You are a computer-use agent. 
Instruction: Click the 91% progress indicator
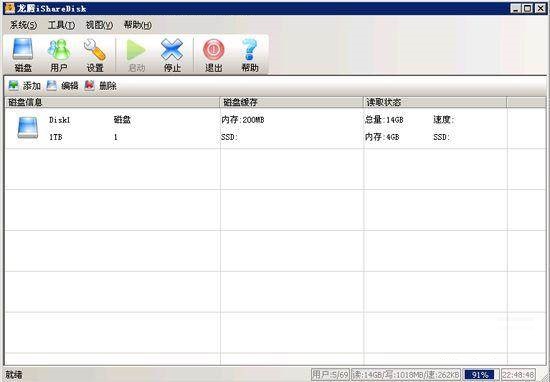[480, 375]
